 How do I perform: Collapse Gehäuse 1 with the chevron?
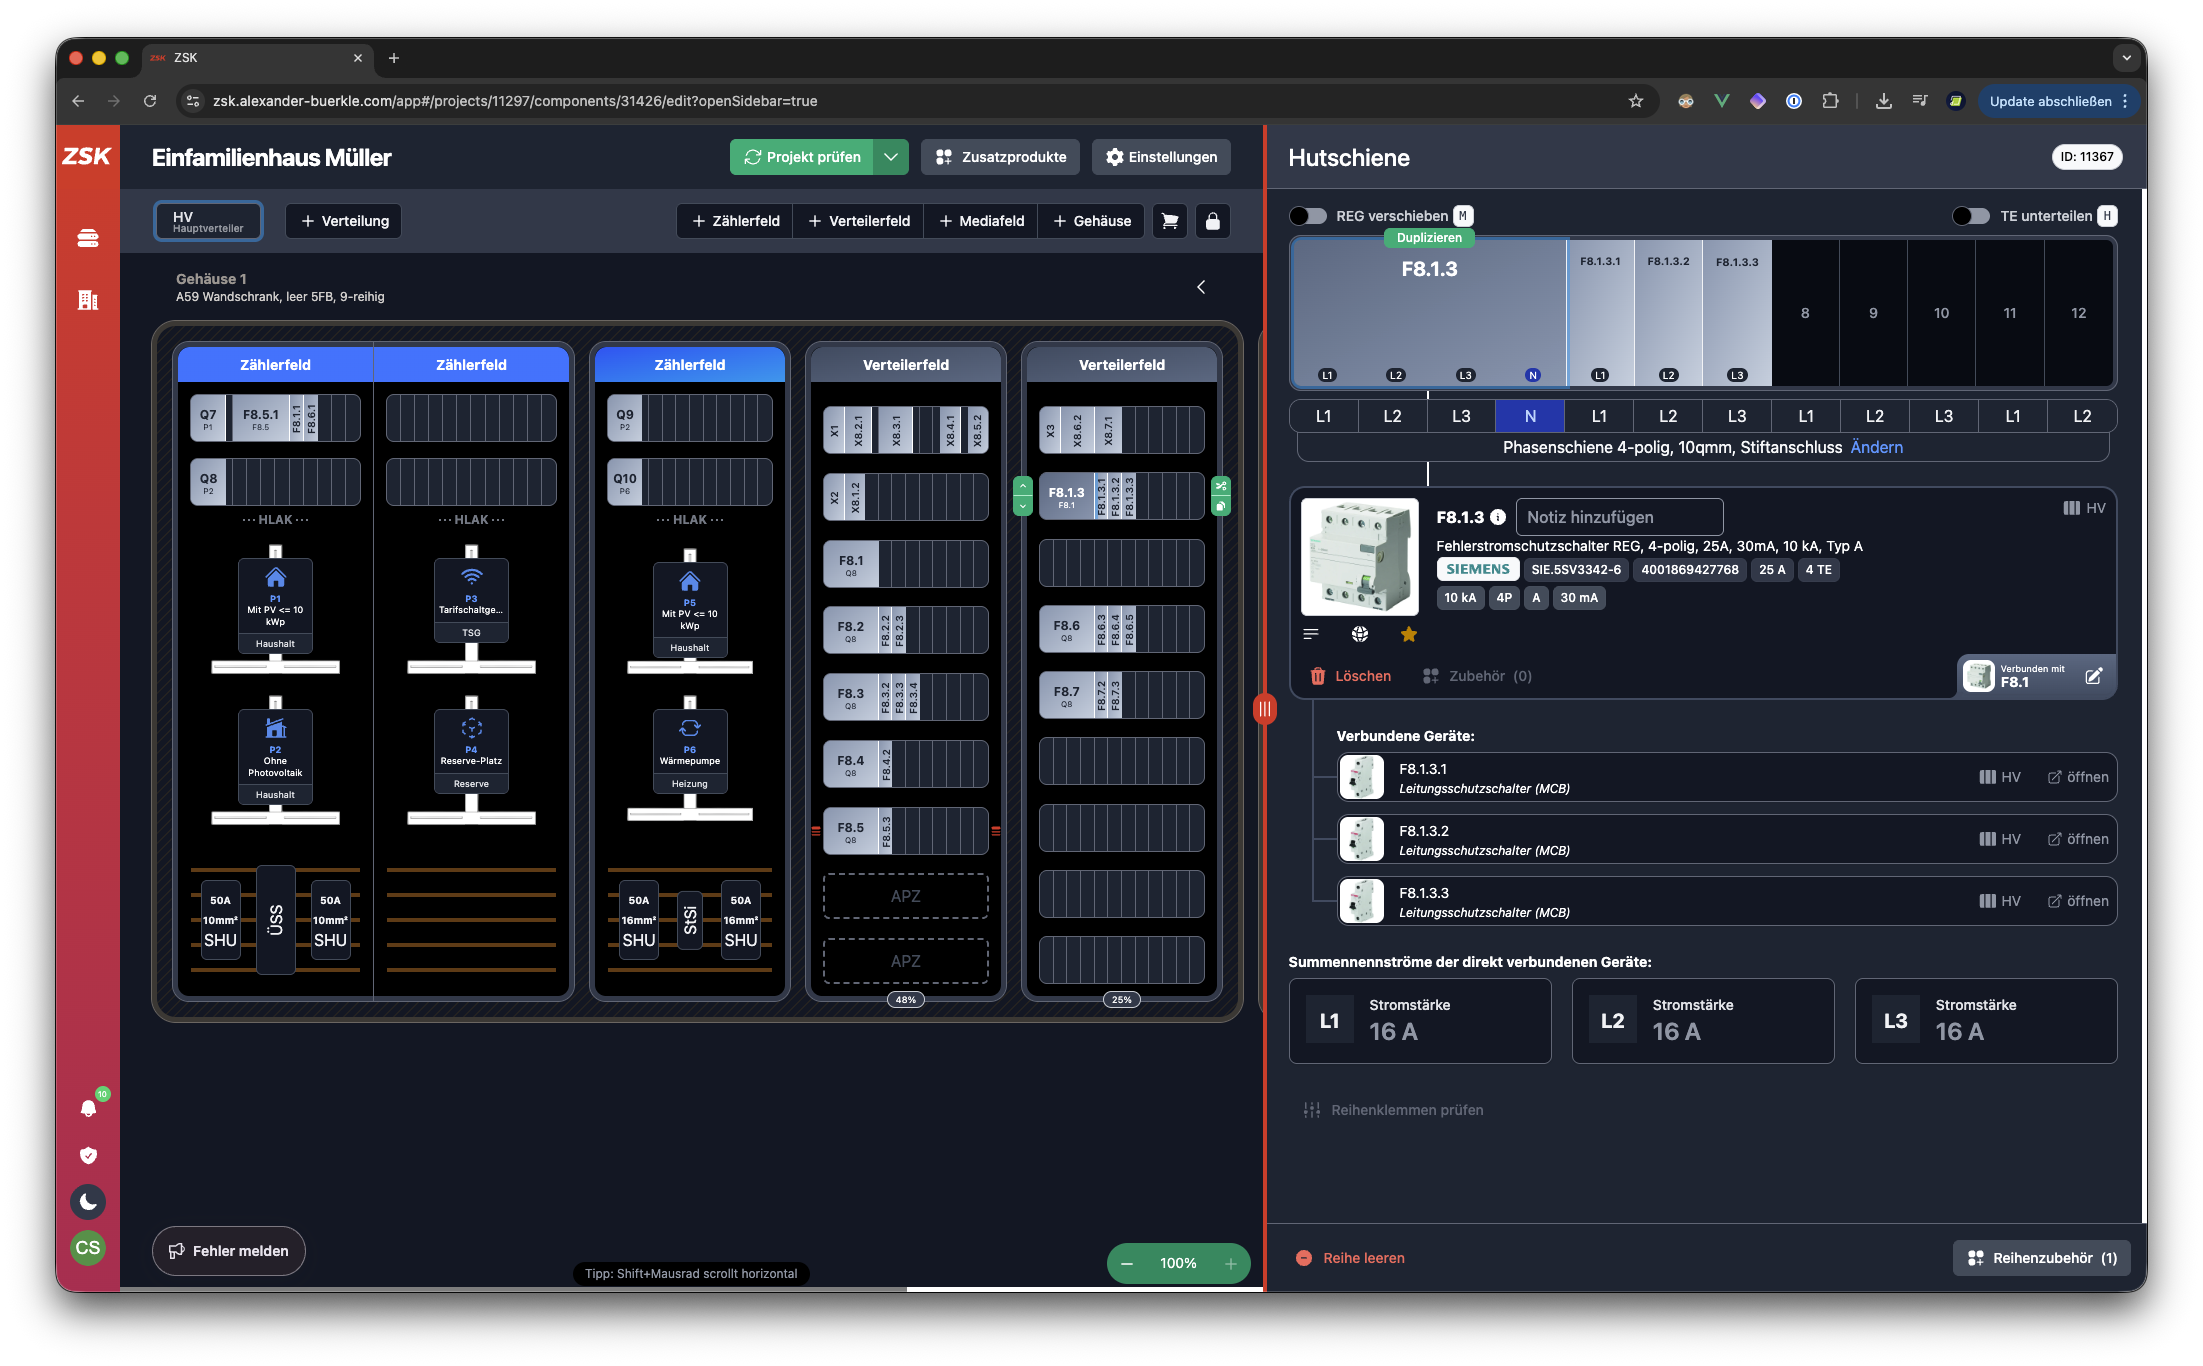coord(1201,287)
